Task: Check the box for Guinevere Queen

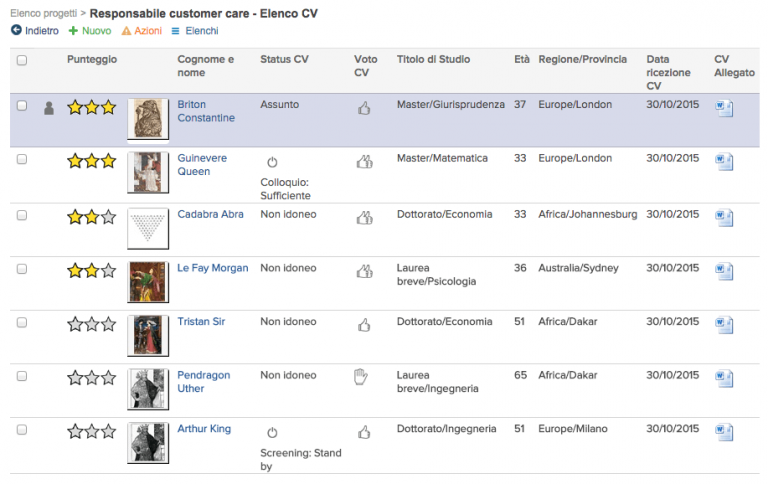Action: tap(22, 159)
